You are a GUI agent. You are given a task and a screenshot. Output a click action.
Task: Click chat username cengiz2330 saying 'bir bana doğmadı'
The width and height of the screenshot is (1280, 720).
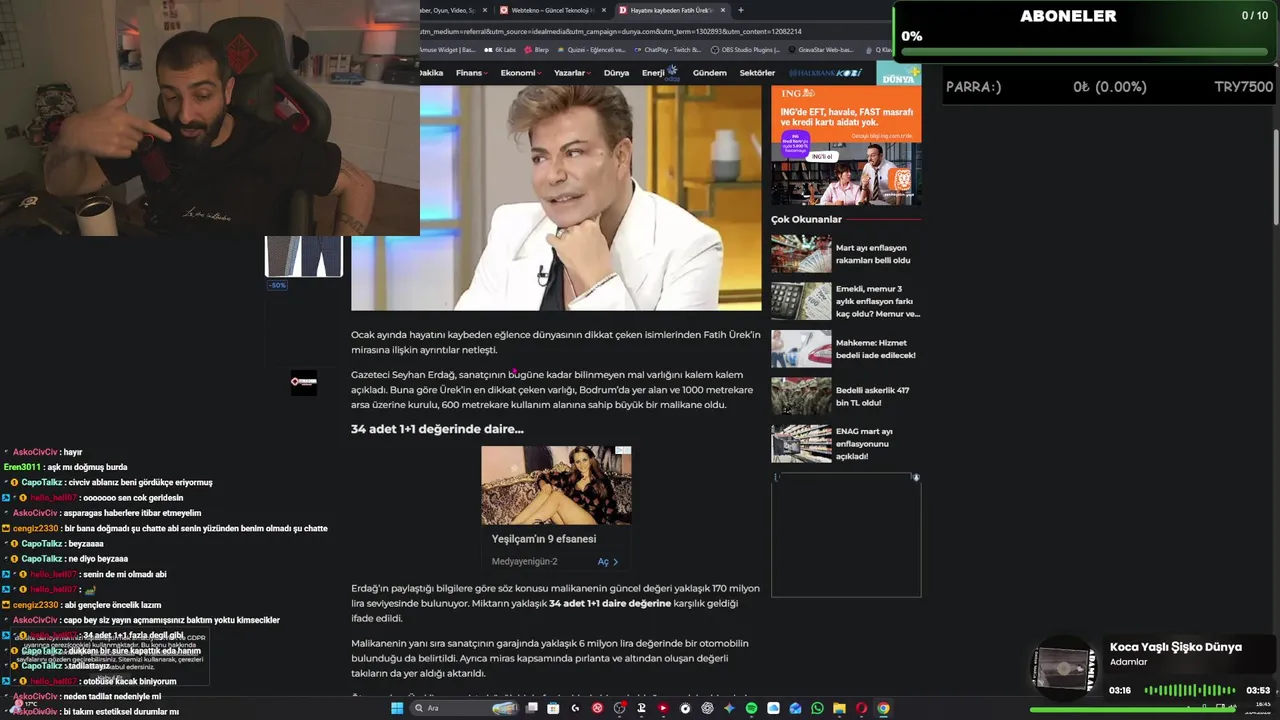coord(36,528)
